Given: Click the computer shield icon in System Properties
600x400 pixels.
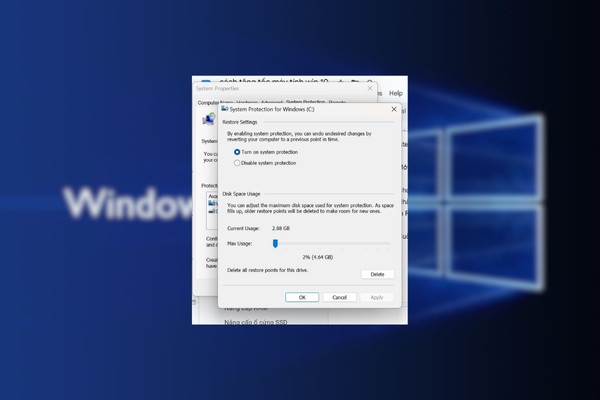Looking at the screenshot, I should (x=209, y=119).
